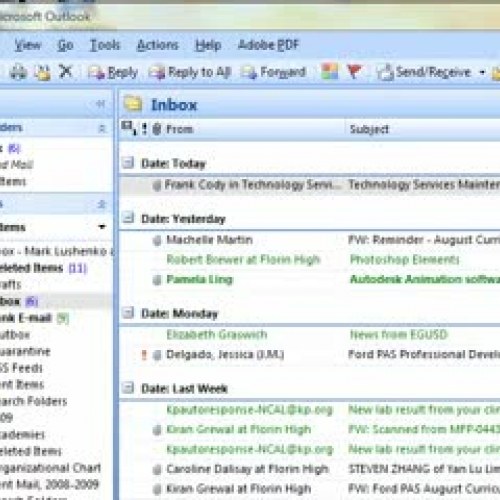
Task: Click the attachment icon on Frank Cody's message
Action: [157, 185]
